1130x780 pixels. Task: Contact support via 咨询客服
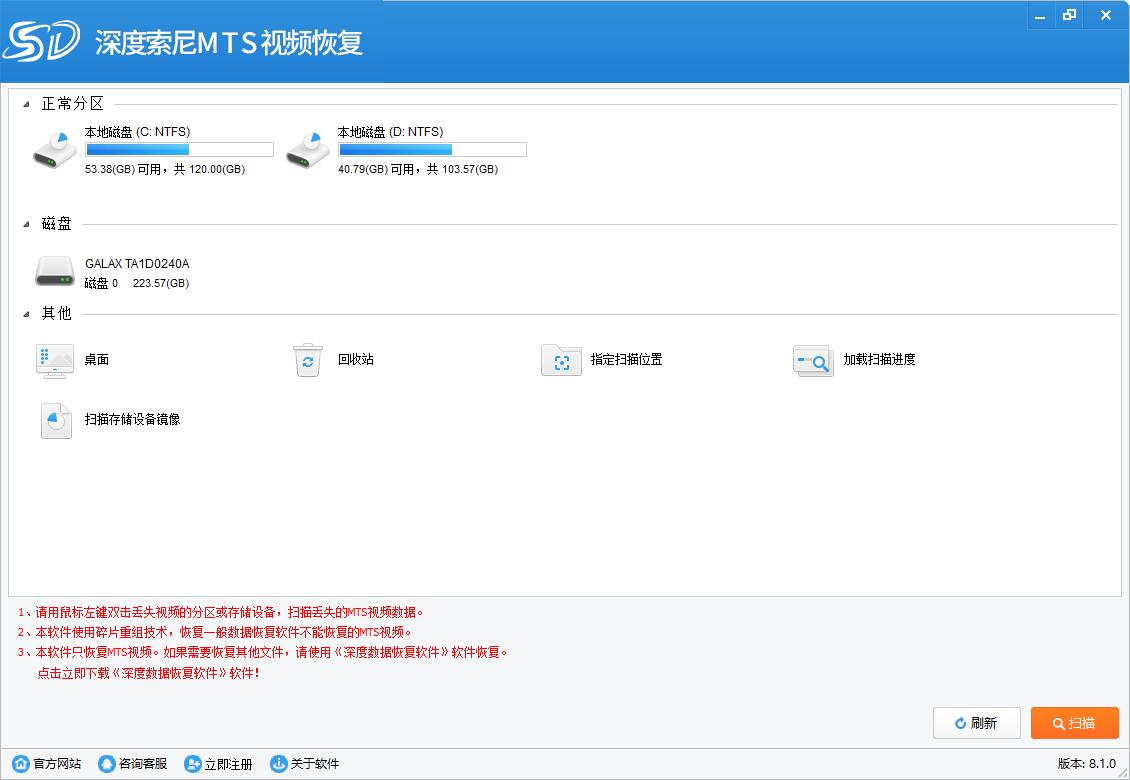[x=133, y=764]
